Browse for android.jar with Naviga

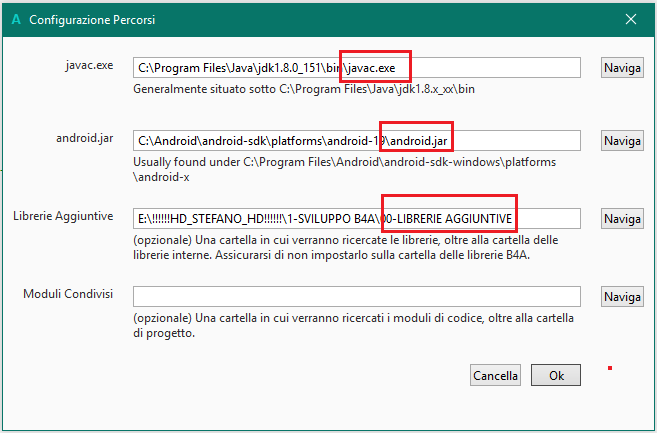coord(622,140)
